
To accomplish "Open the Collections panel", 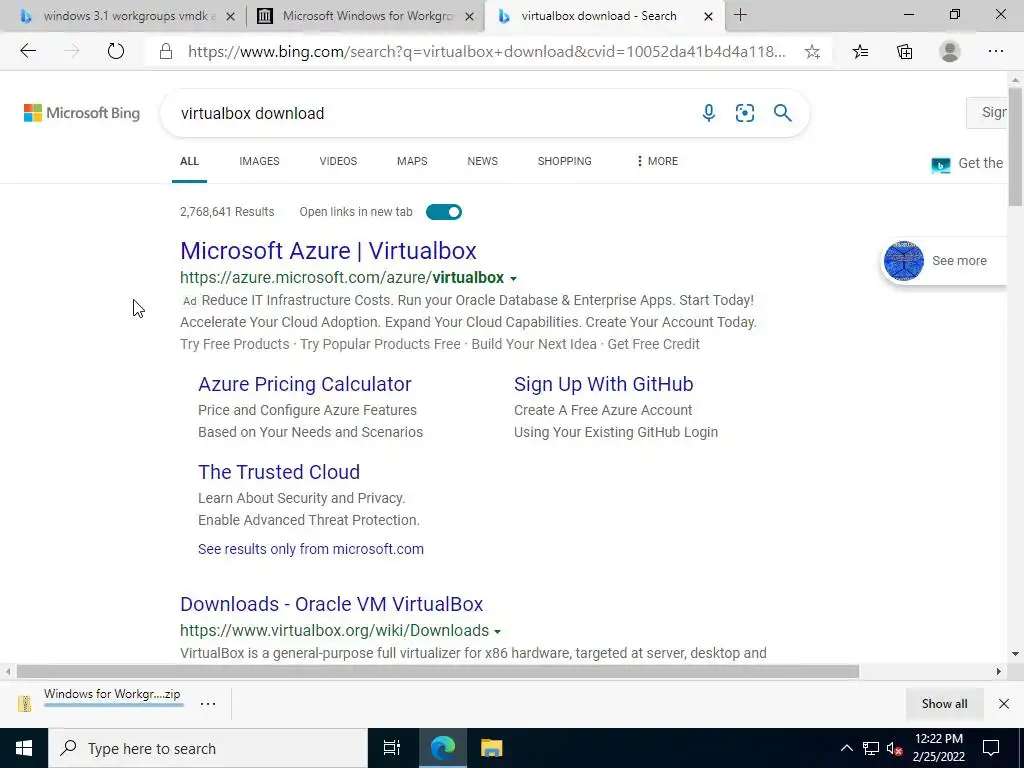I will 904,52.
